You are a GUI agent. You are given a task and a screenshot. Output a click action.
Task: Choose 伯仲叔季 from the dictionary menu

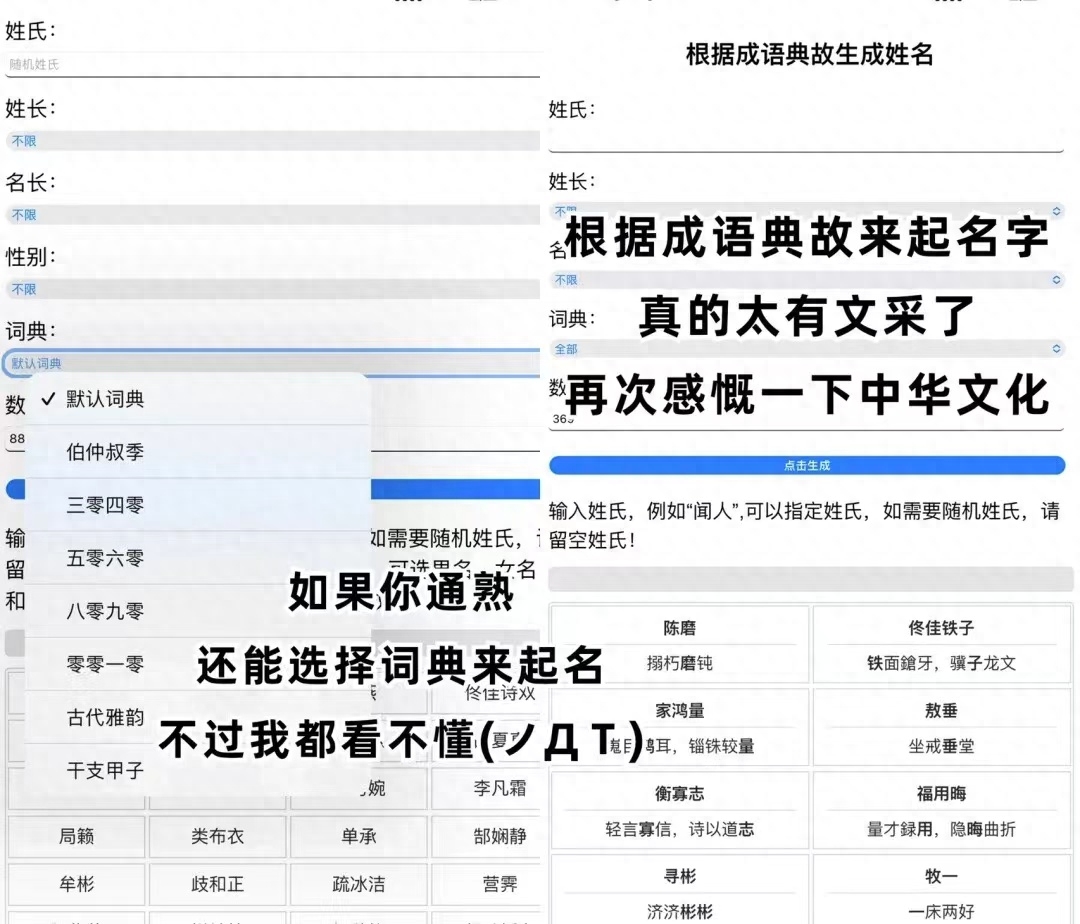pyautogui.click(x=198, y=452)
